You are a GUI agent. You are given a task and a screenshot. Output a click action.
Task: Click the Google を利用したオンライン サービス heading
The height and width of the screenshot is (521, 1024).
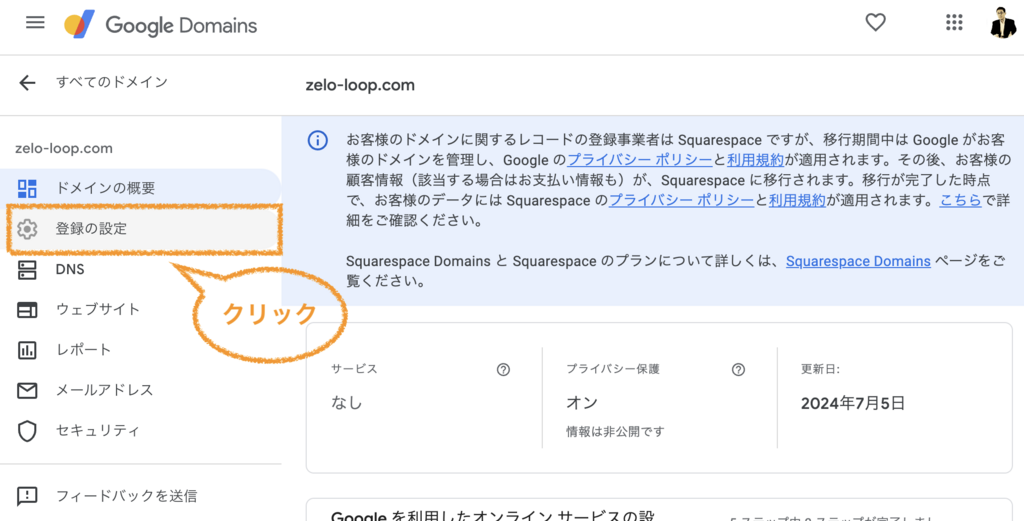point(492,516)
